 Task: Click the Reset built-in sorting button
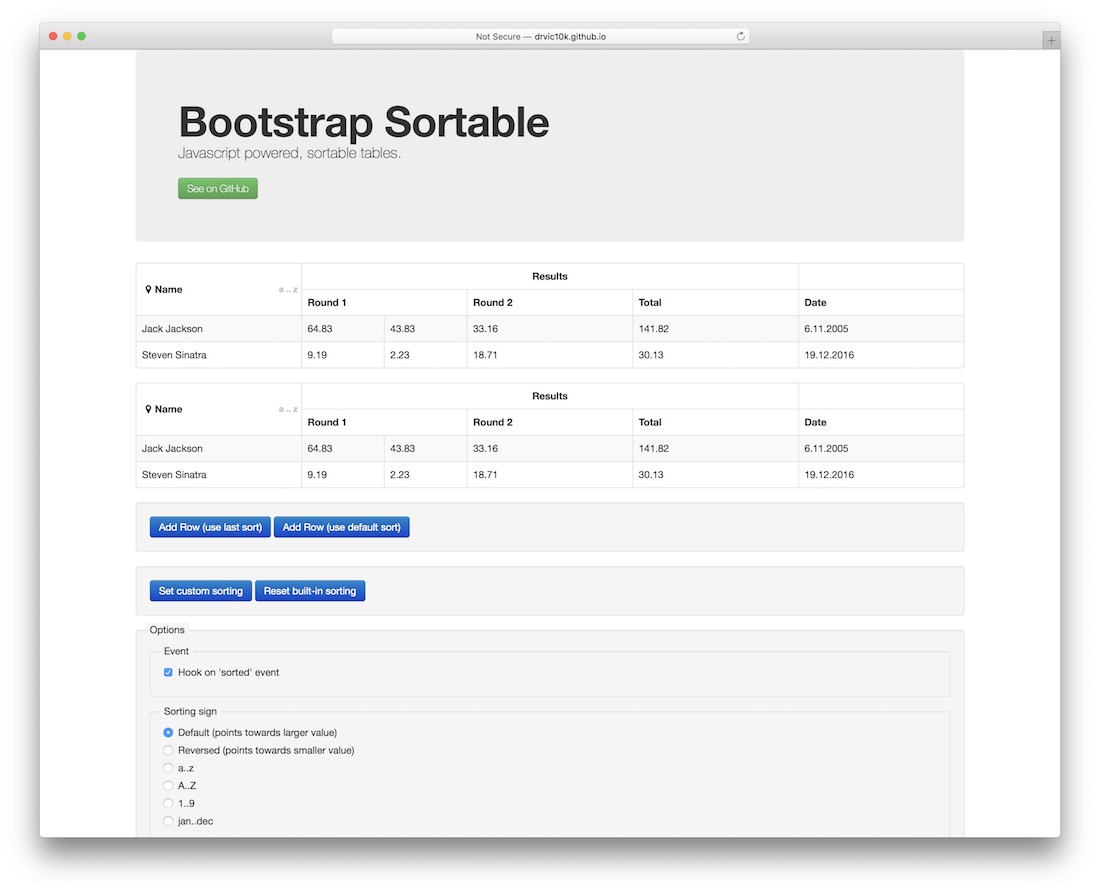[x=310, y=591]
